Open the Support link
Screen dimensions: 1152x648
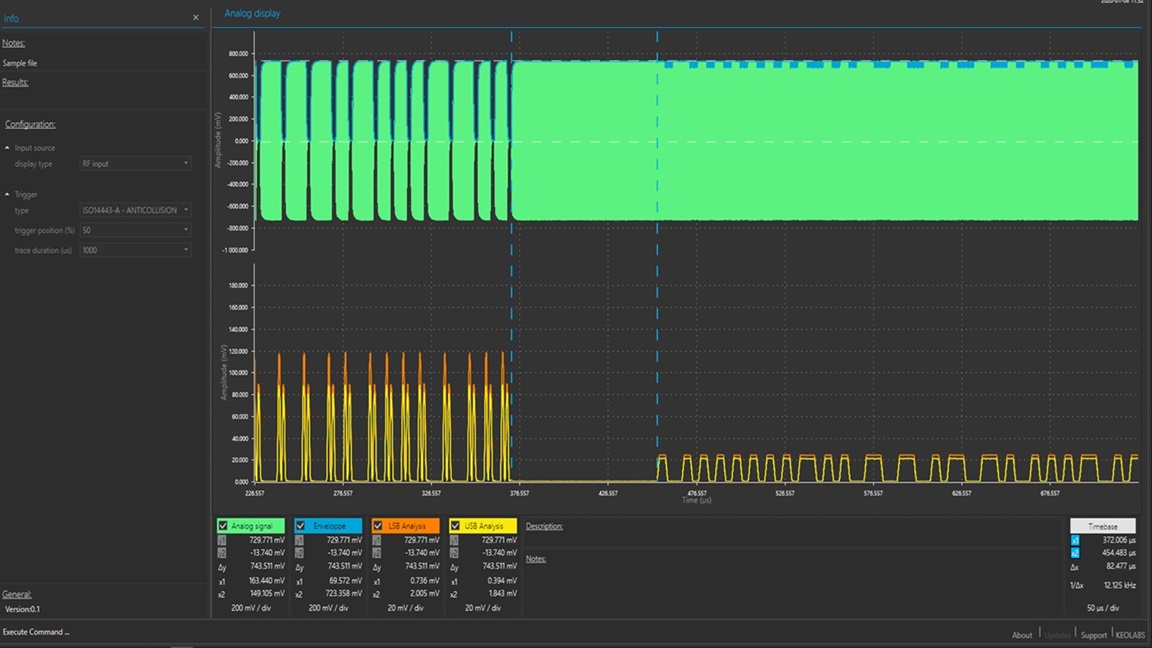point(1094,635)
